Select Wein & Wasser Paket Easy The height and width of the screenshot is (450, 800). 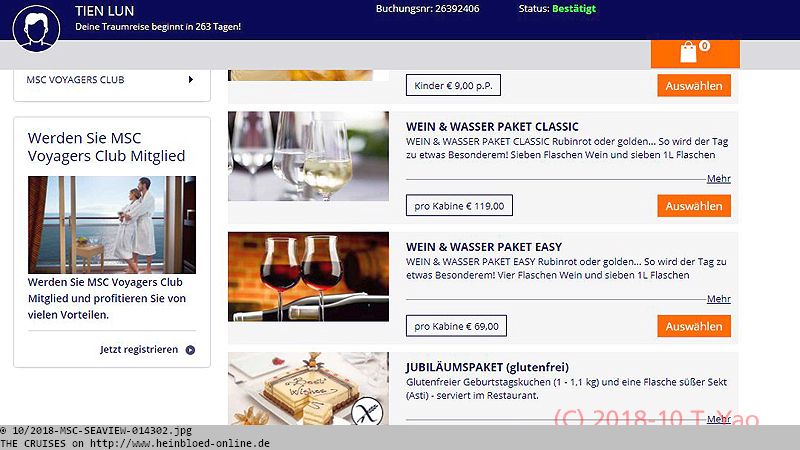[x=694, y=327]
